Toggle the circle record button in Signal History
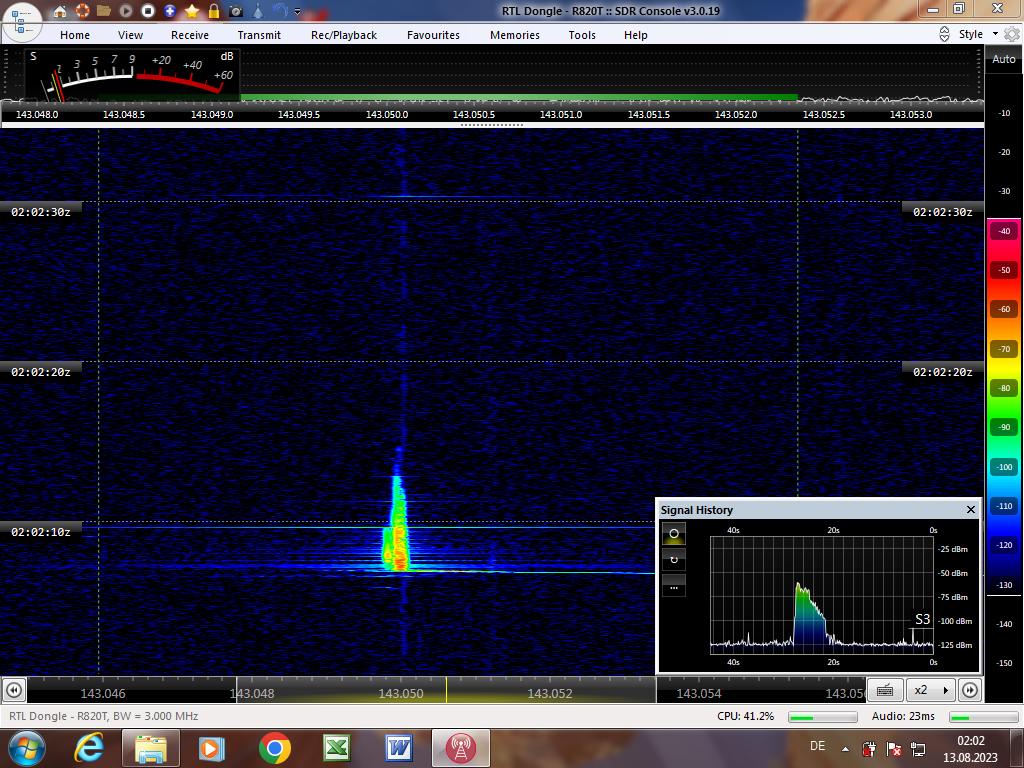Screen dimensions: 1024x768 pyautogui.click(x=673, y=534)
